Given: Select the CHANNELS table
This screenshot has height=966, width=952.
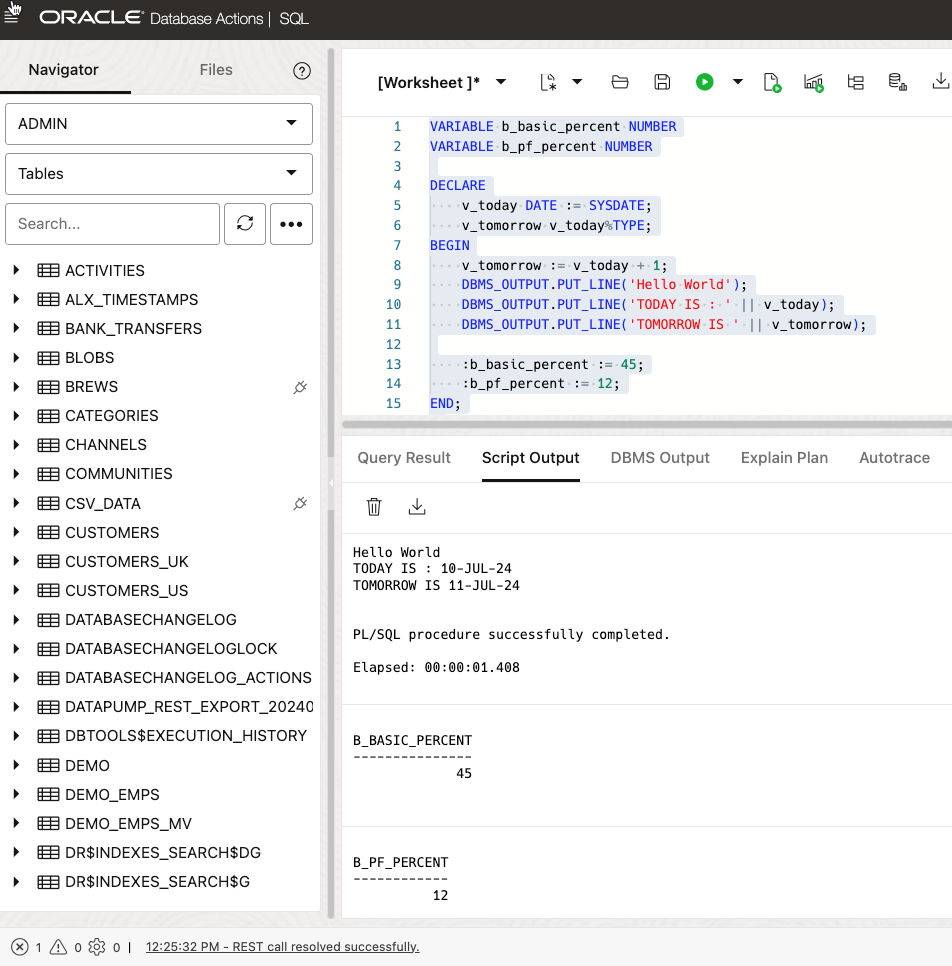Looking at the screenshot, I should 106,445.
